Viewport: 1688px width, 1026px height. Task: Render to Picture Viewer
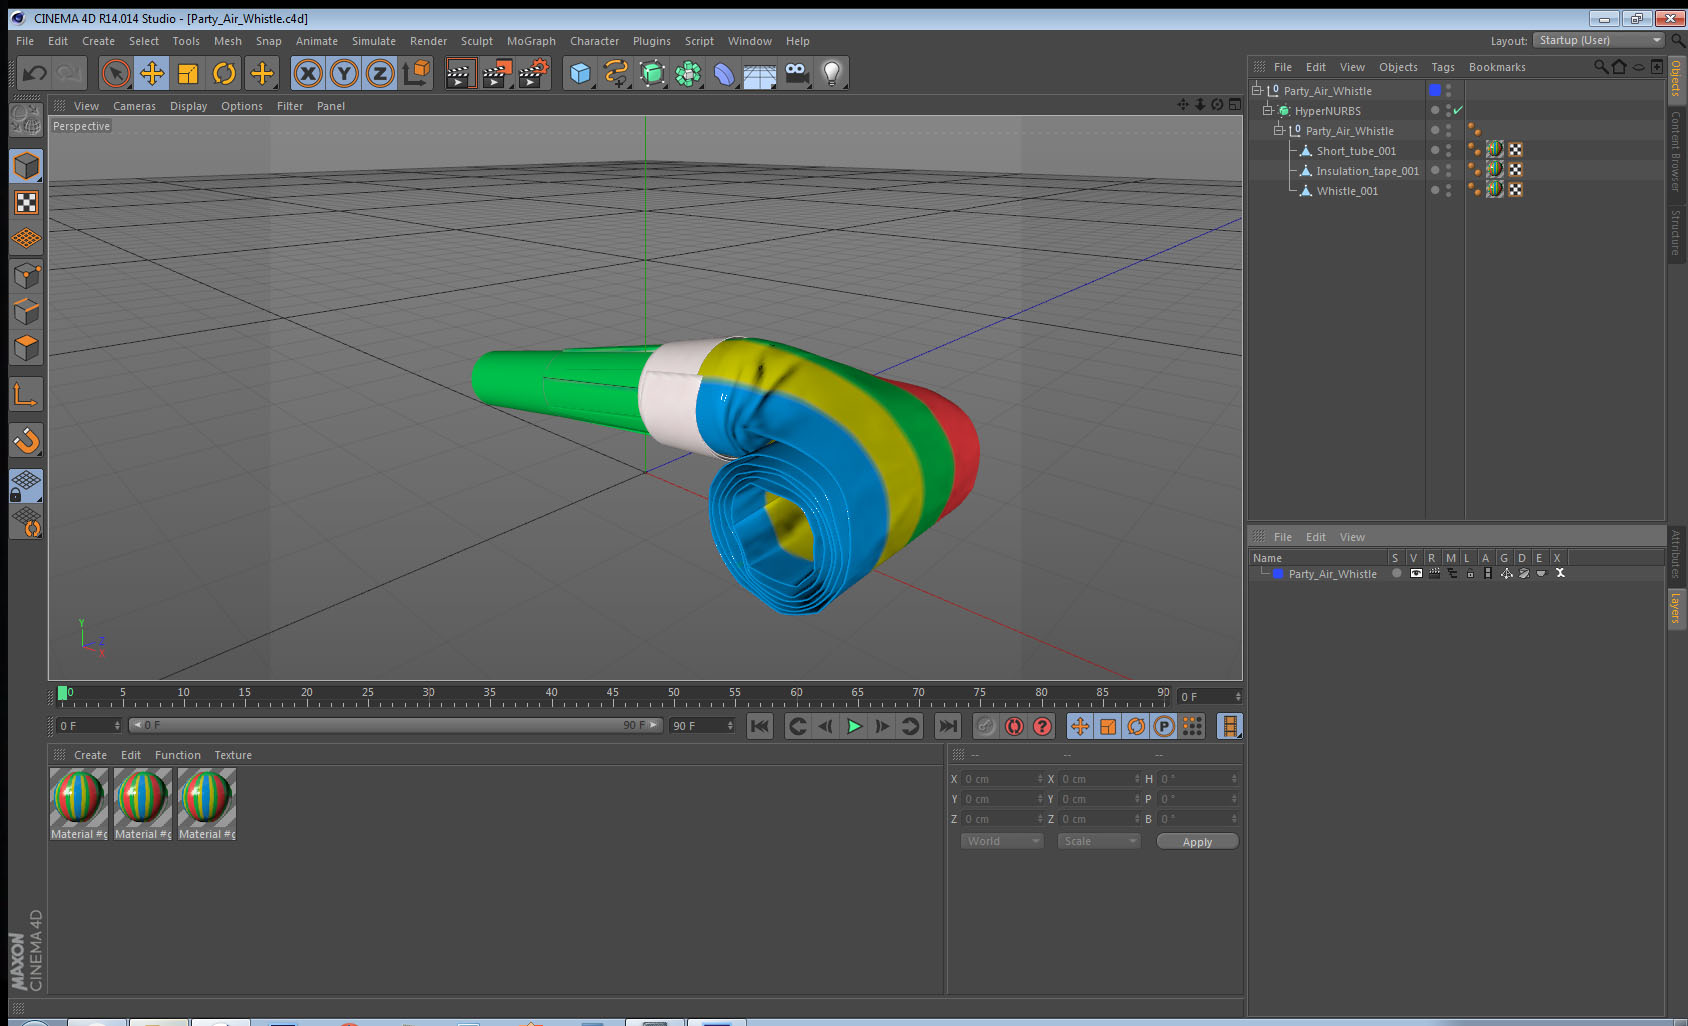[x=497, y=73]
